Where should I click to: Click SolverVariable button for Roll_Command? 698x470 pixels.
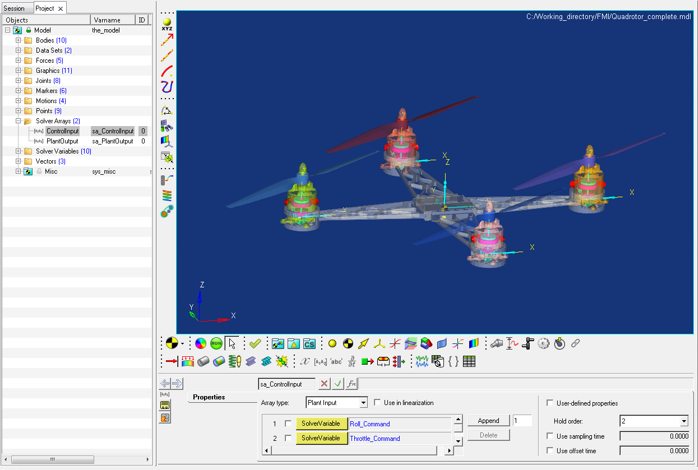tap(321, 424)
